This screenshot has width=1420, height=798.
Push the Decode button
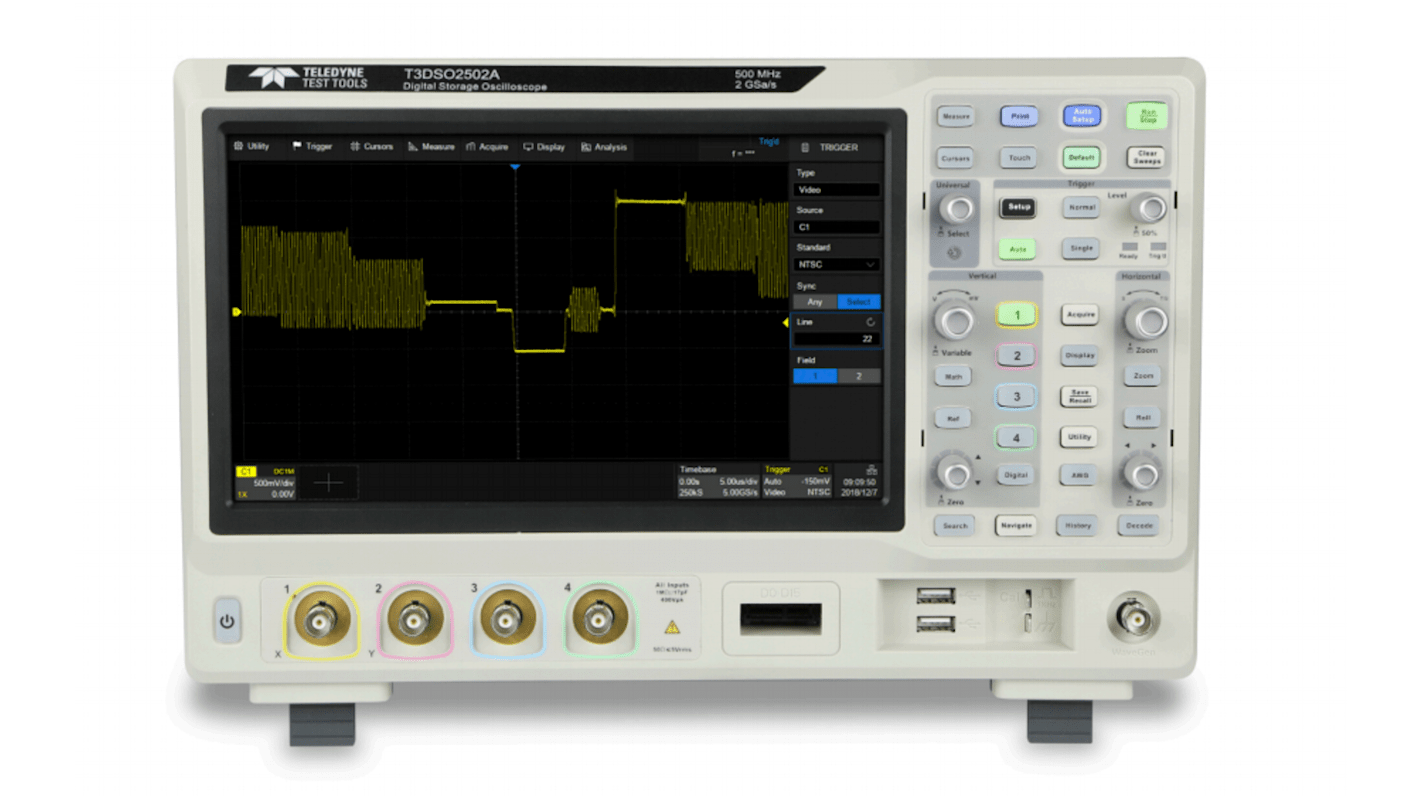pos(1139,525)
